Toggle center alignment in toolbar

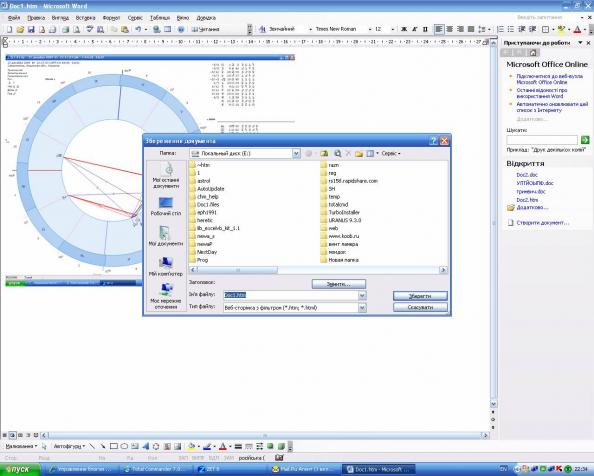click(450, 29)
